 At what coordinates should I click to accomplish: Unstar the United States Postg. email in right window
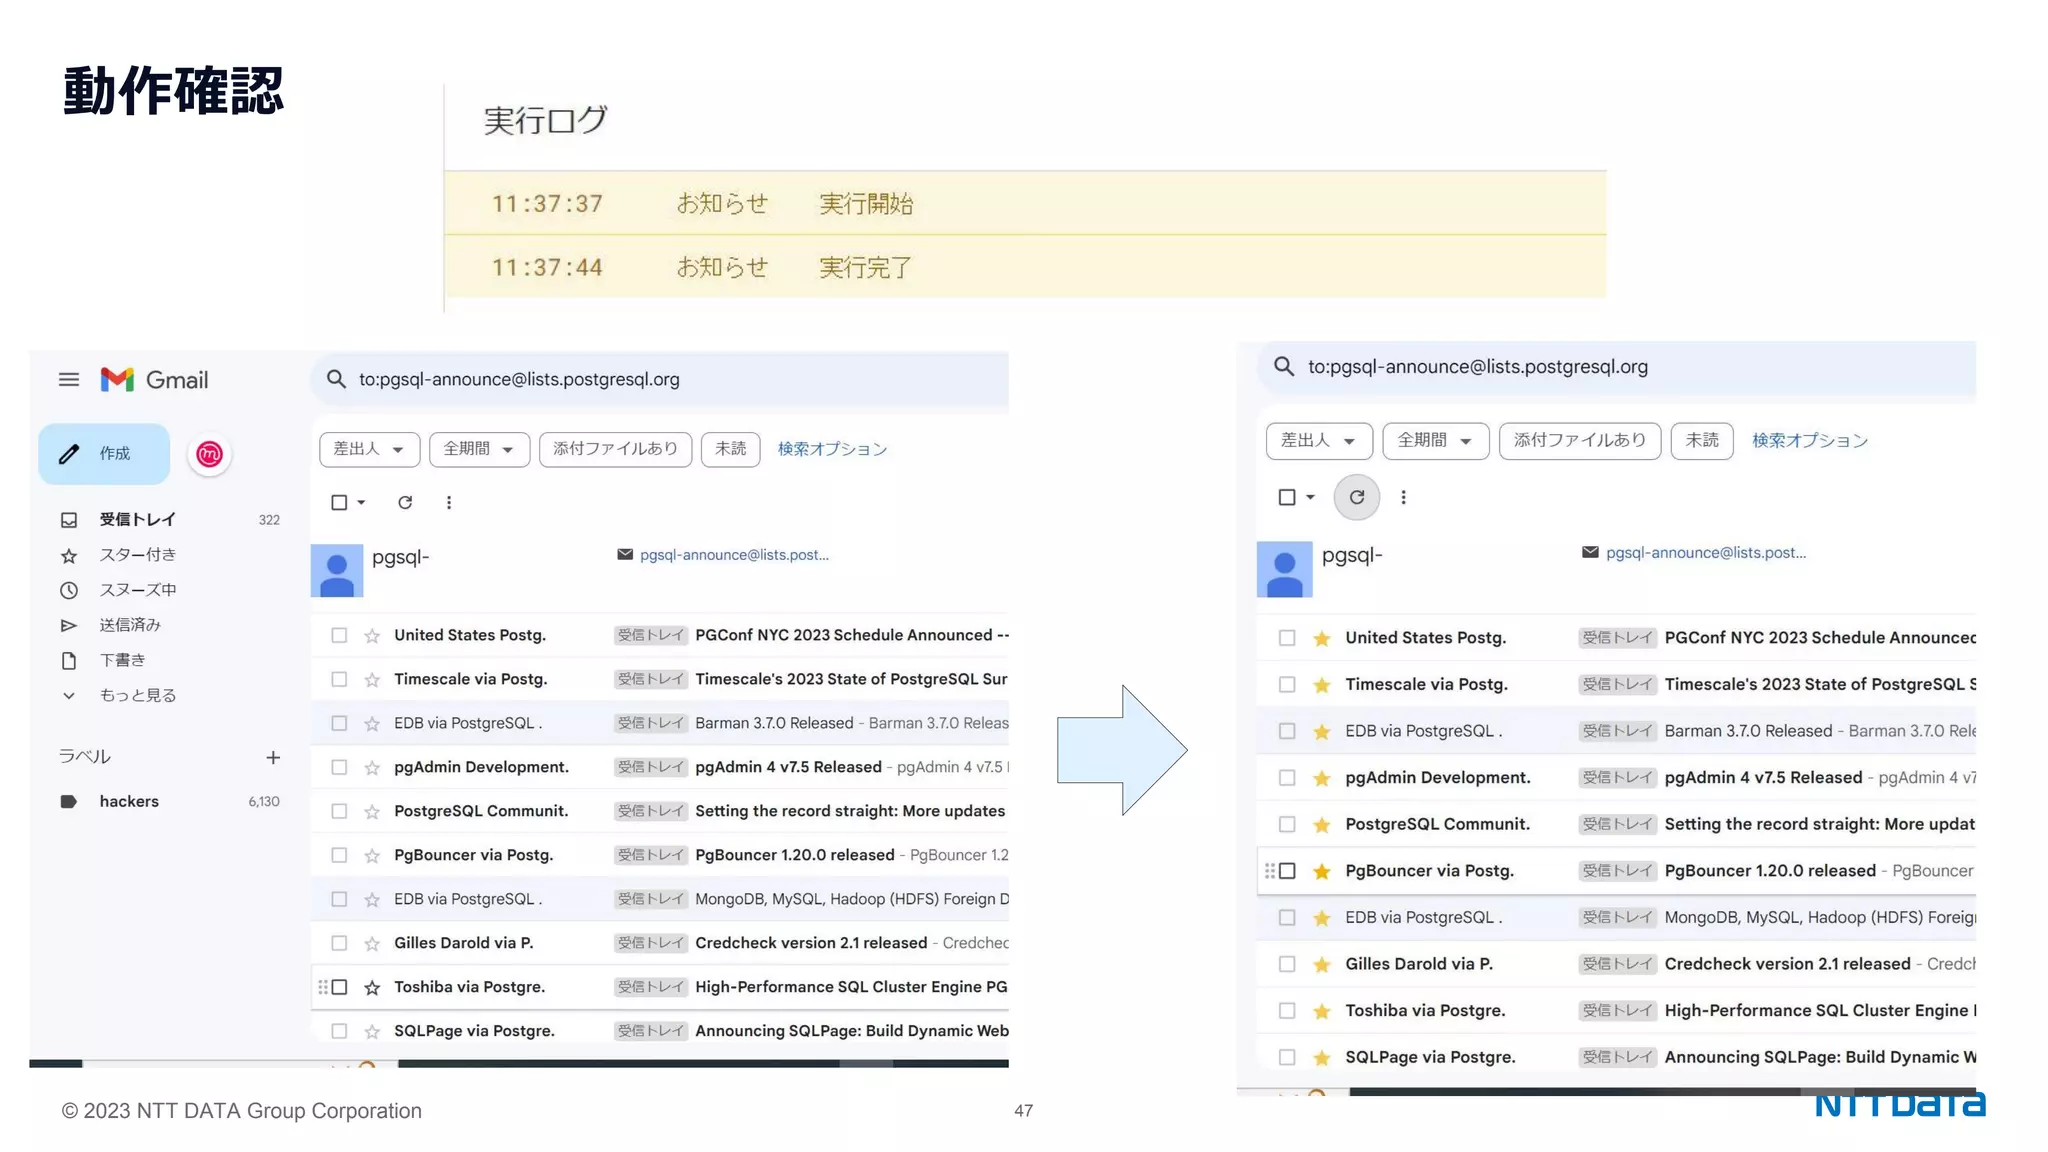click(1321, 638)
